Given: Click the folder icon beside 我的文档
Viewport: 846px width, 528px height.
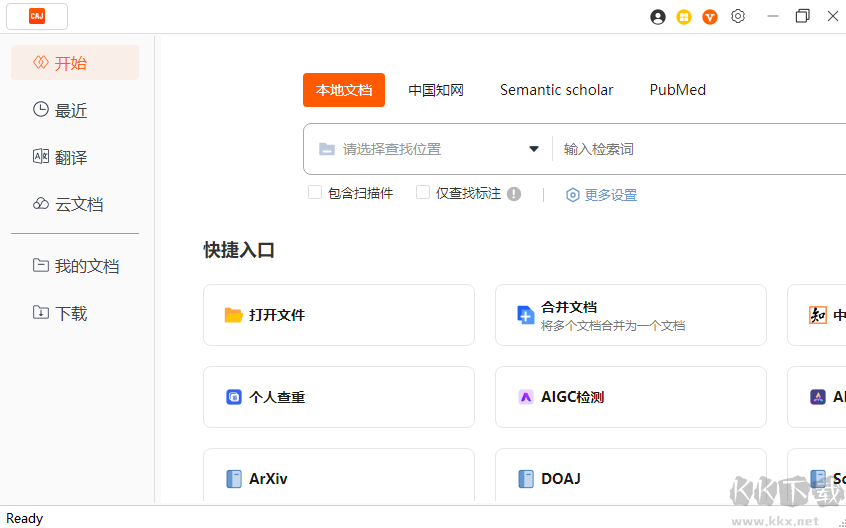Looking at the screenshot, I should [x=40, y=265].
